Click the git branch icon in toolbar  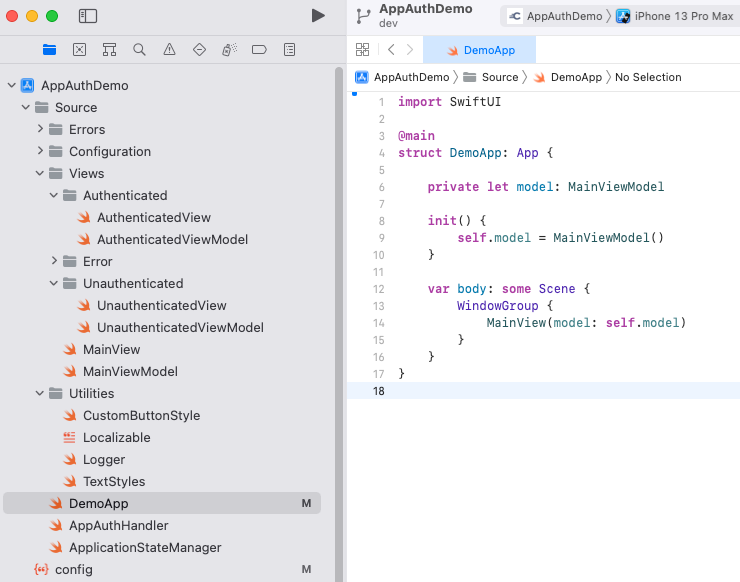363,16
